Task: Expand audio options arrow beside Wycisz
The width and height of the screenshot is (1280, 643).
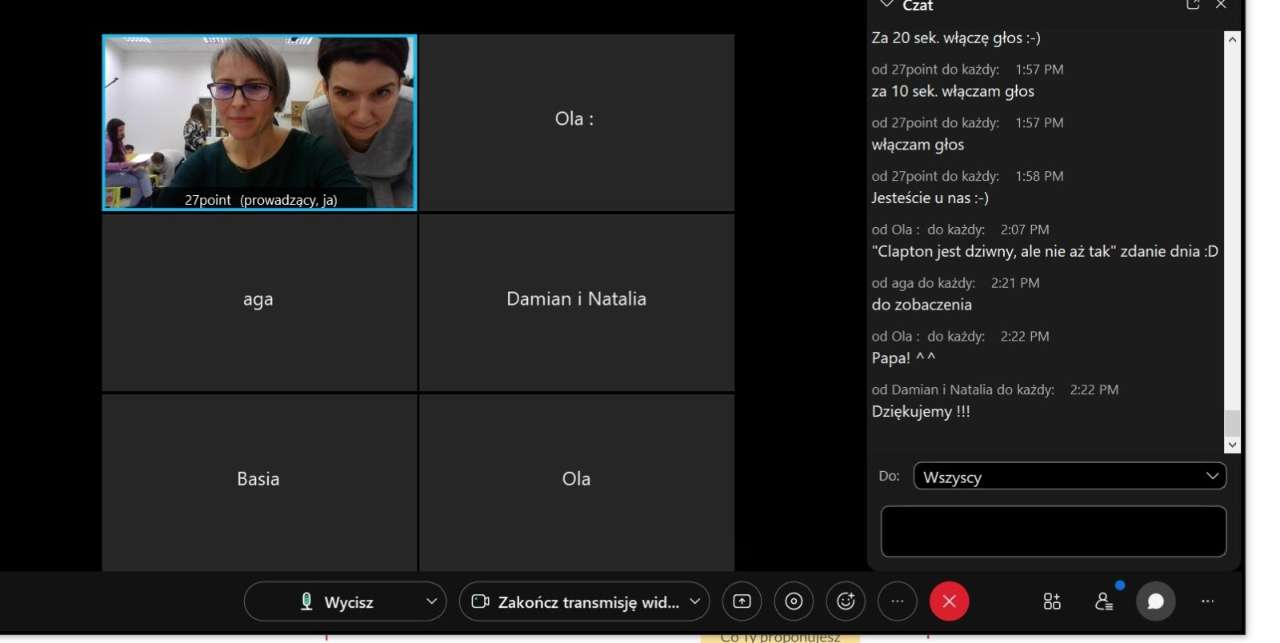Action: pyautogui.click(x=431, y=602)
